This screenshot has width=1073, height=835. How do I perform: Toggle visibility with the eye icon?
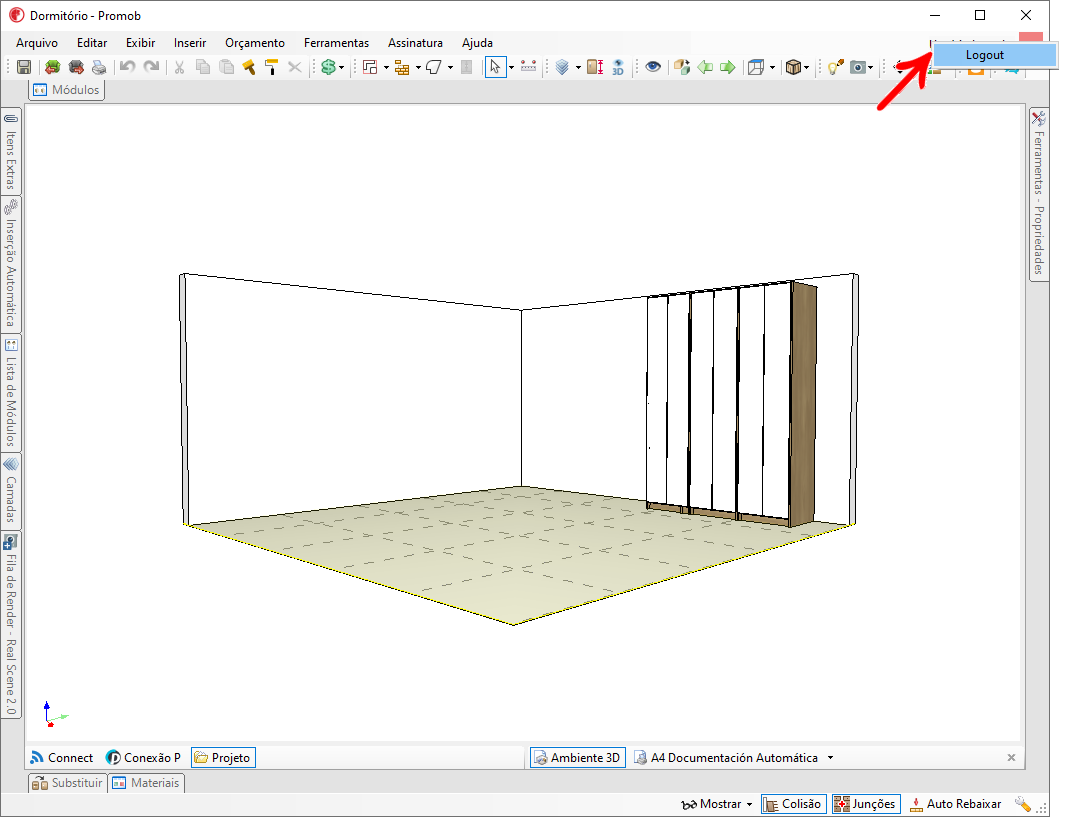coord(653,67)
